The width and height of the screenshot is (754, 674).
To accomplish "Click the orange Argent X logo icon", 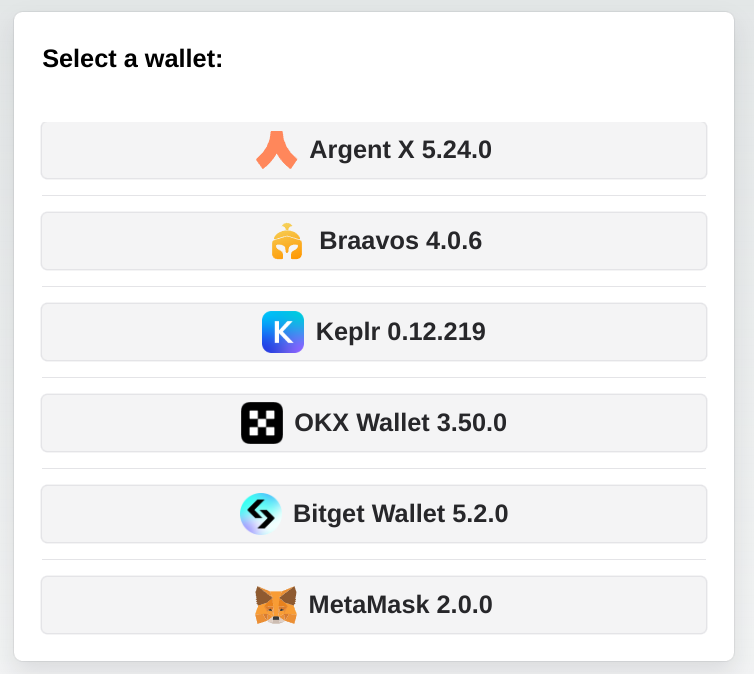I will pyautogui.click(x=277, y=150).
